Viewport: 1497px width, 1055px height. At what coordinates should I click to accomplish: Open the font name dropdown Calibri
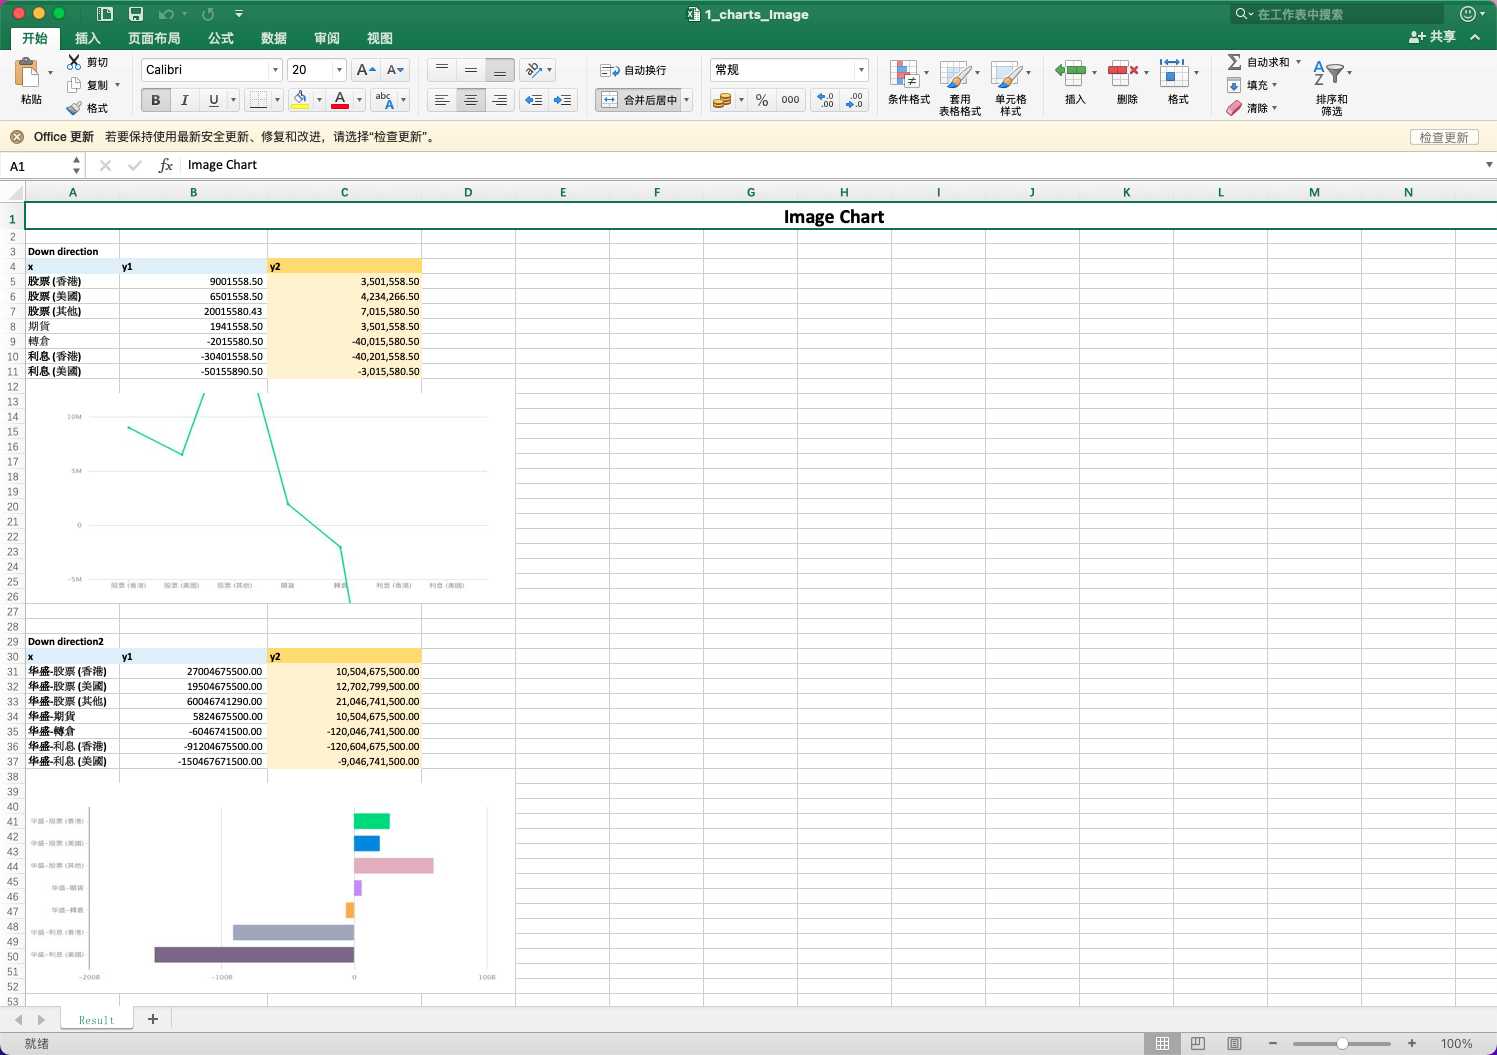275,70
